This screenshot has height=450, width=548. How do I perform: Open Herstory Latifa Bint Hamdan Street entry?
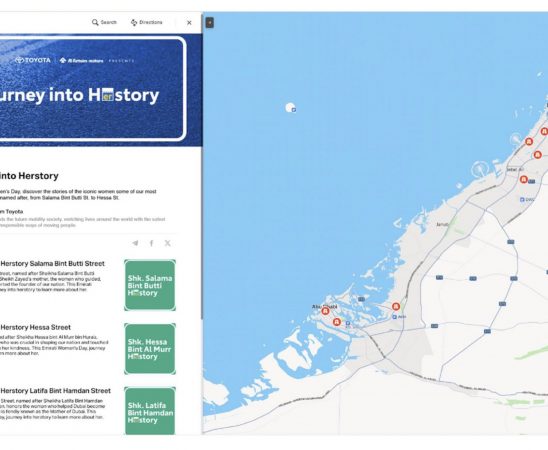56,391
